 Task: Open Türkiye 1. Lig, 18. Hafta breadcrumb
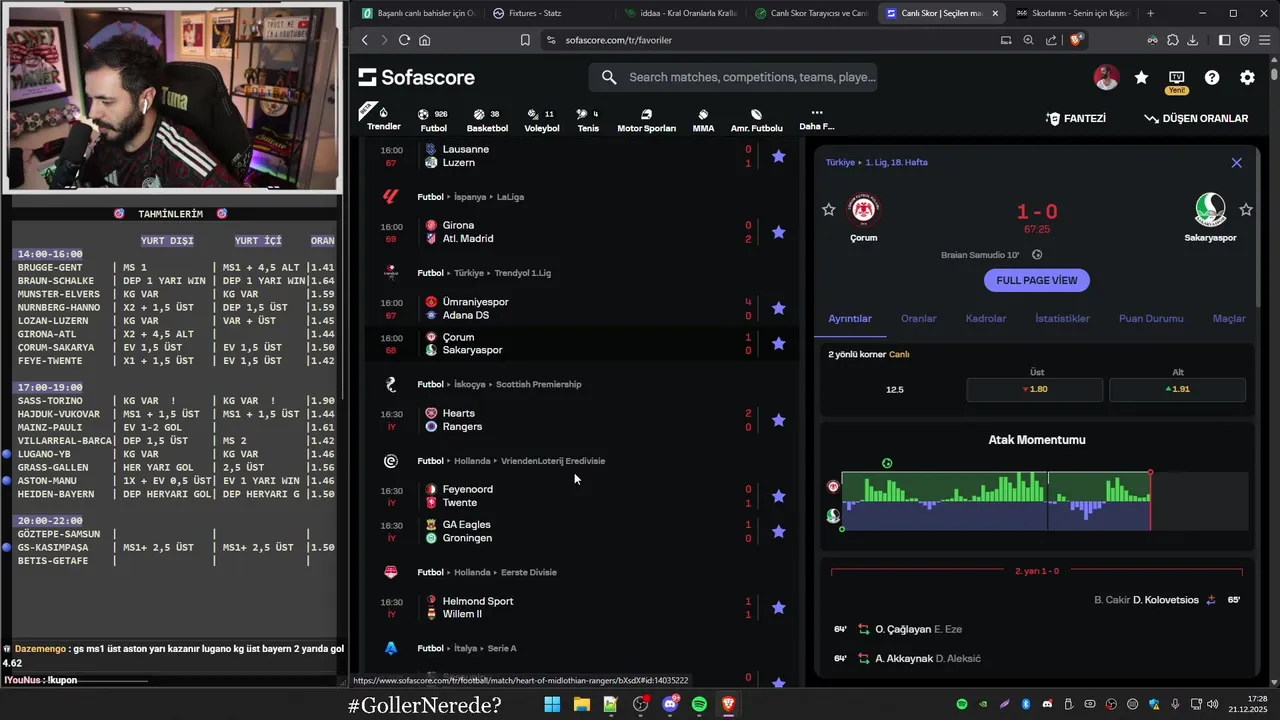877,162
